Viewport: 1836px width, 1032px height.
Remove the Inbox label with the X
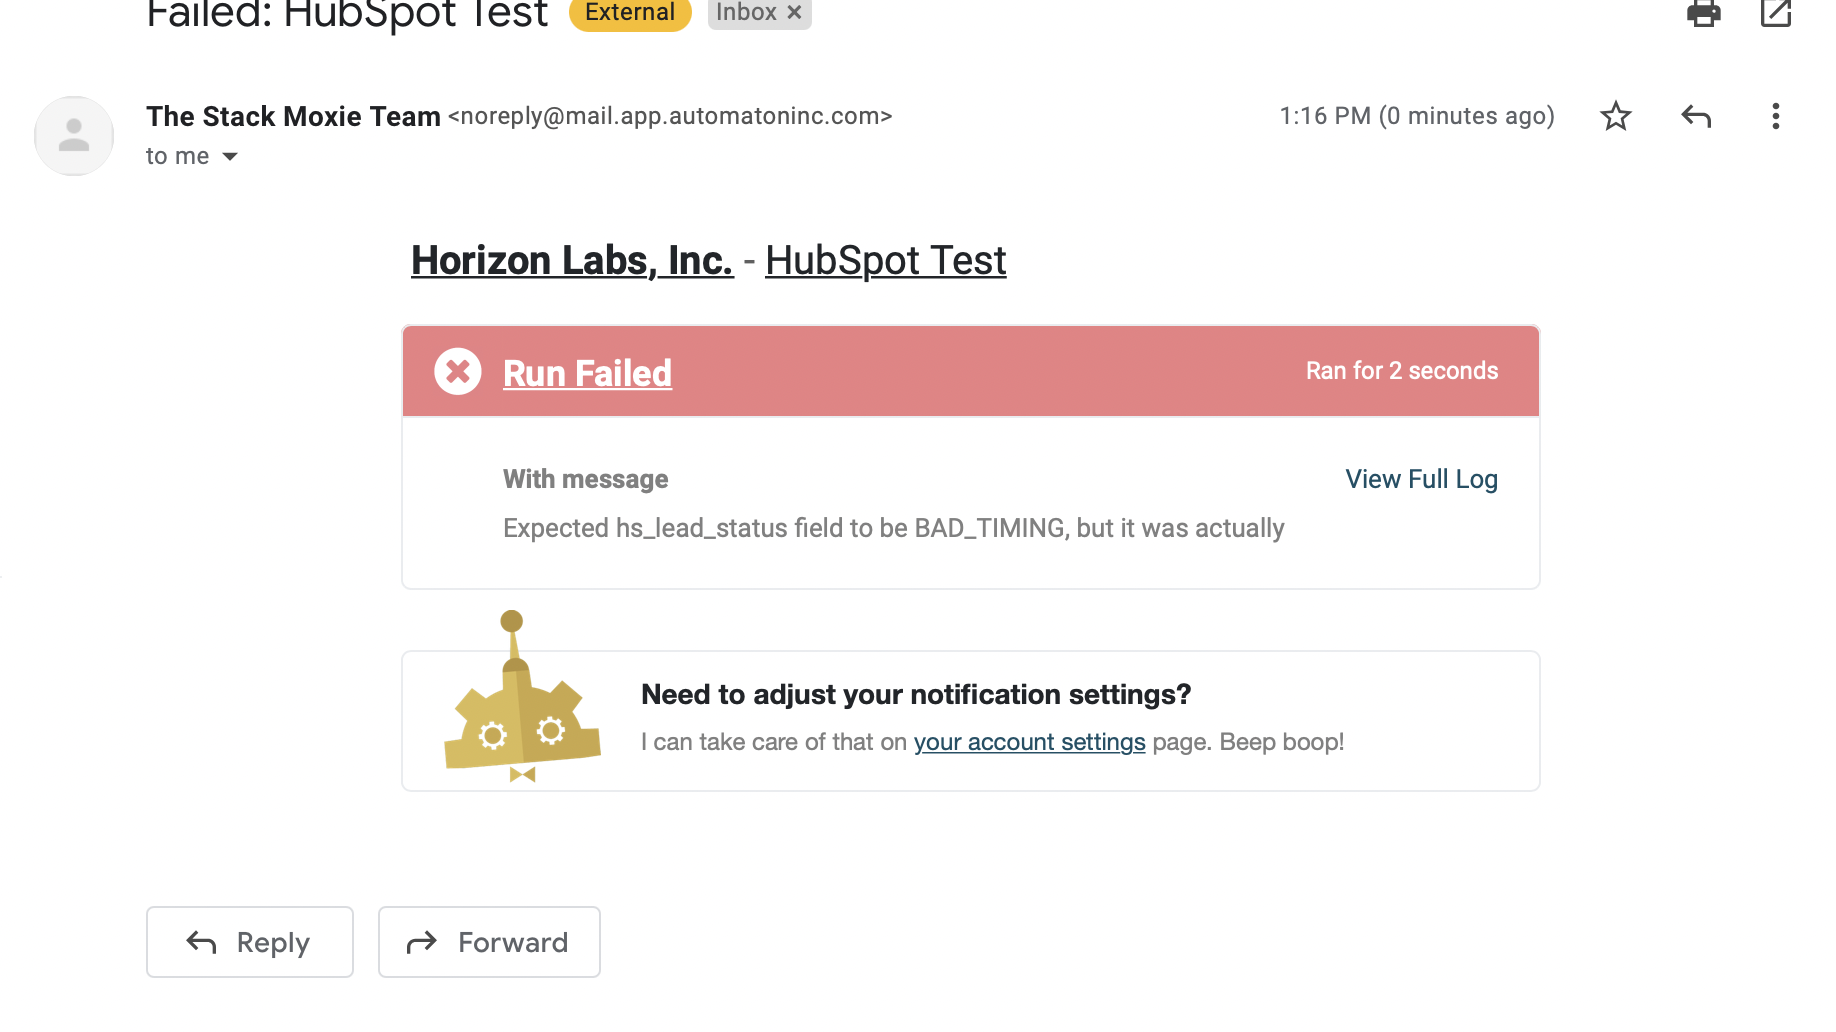click(794, 13)
